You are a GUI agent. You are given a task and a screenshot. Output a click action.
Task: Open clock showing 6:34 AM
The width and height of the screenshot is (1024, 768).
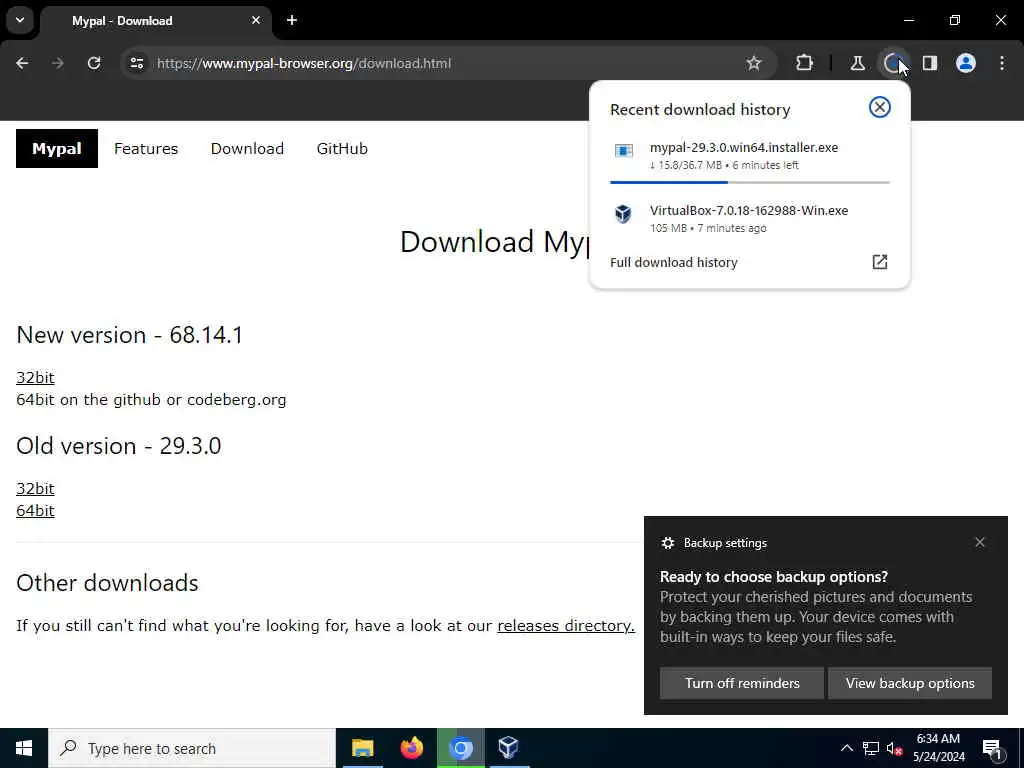click(938, 748)
